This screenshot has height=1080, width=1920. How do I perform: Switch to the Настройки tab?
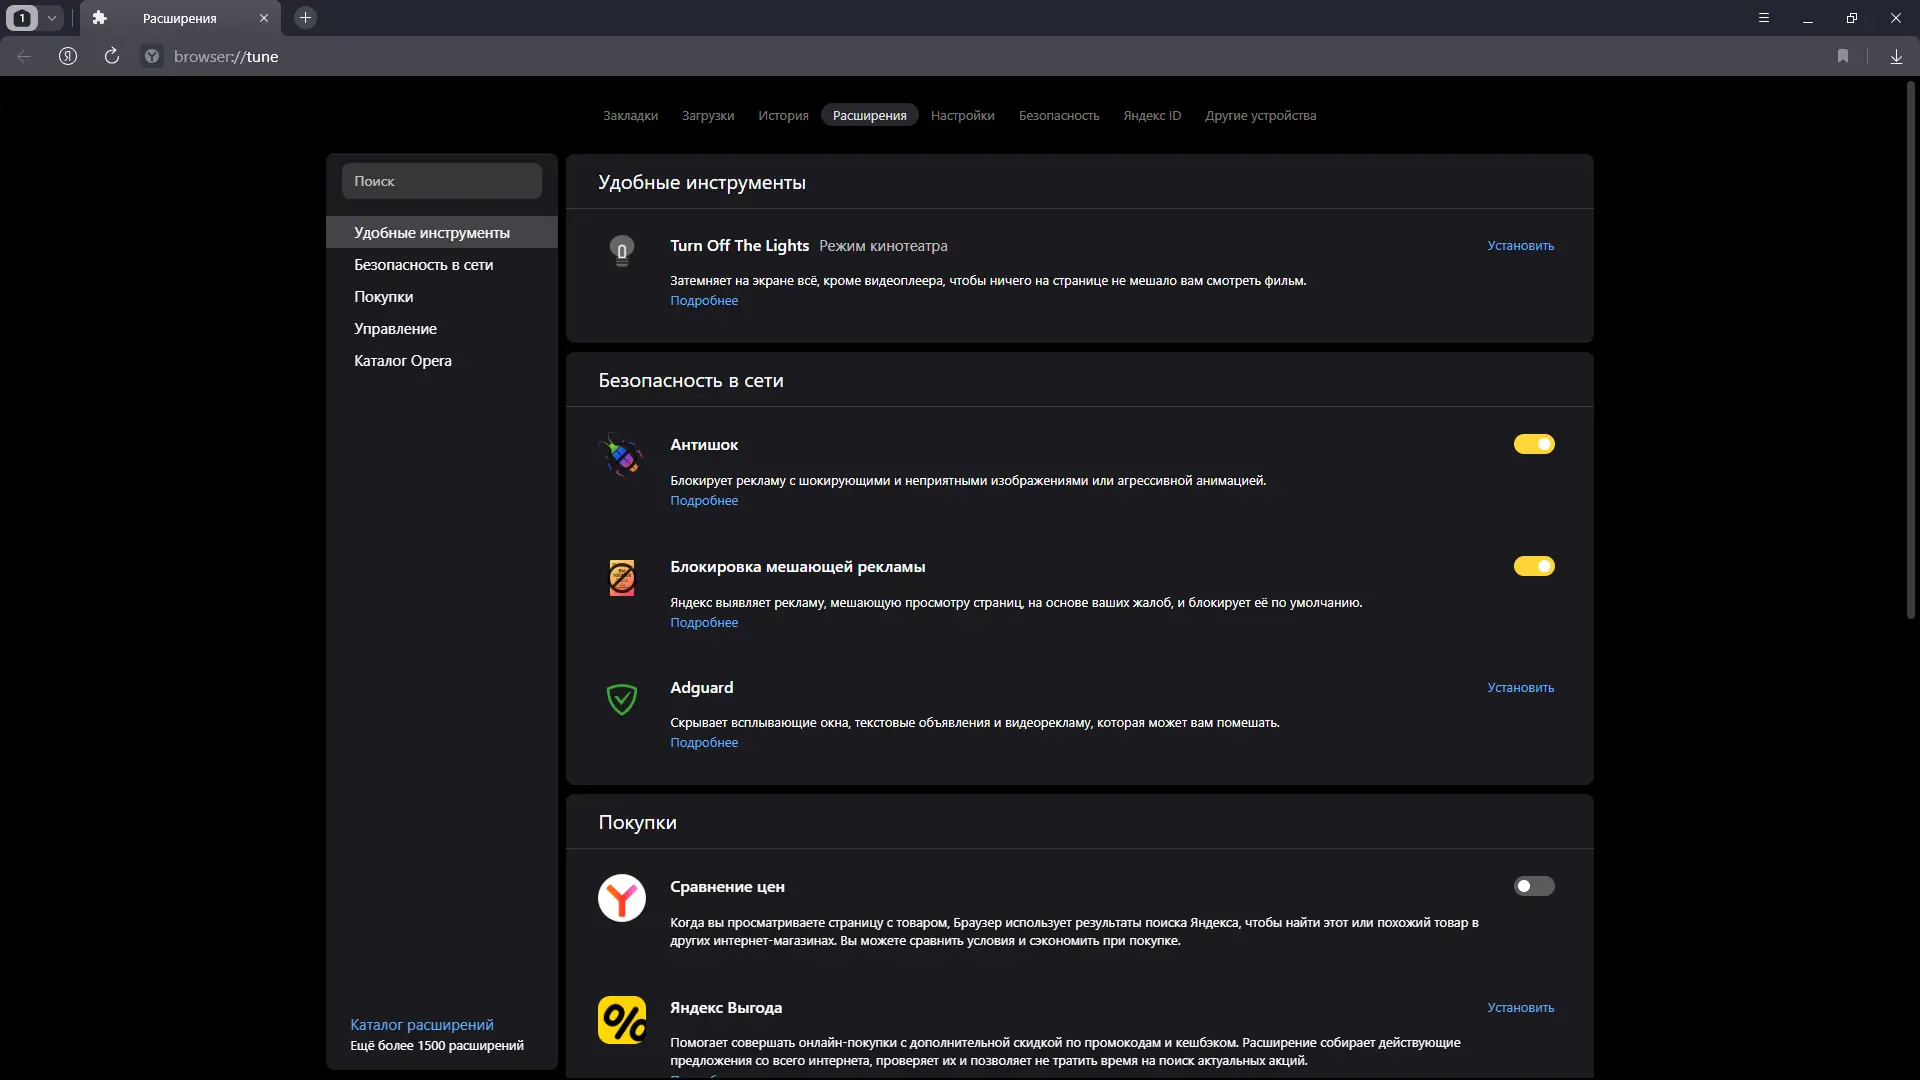(x=962, y=115)
